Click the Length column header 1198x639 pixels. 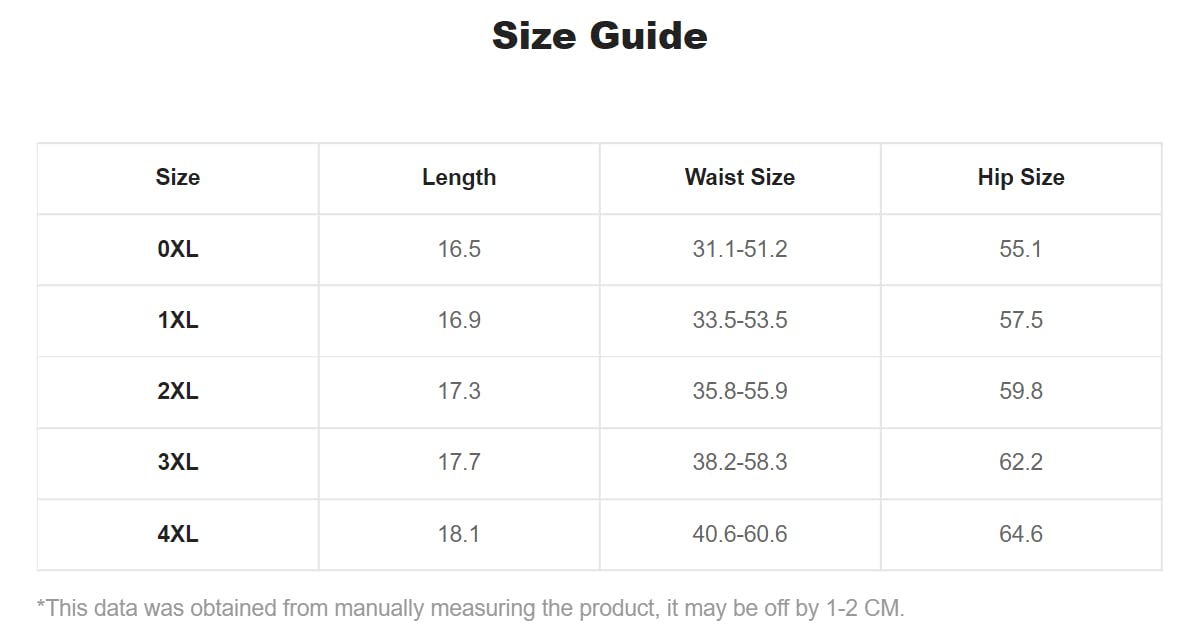pyautogui.click(x=459, y=178)
